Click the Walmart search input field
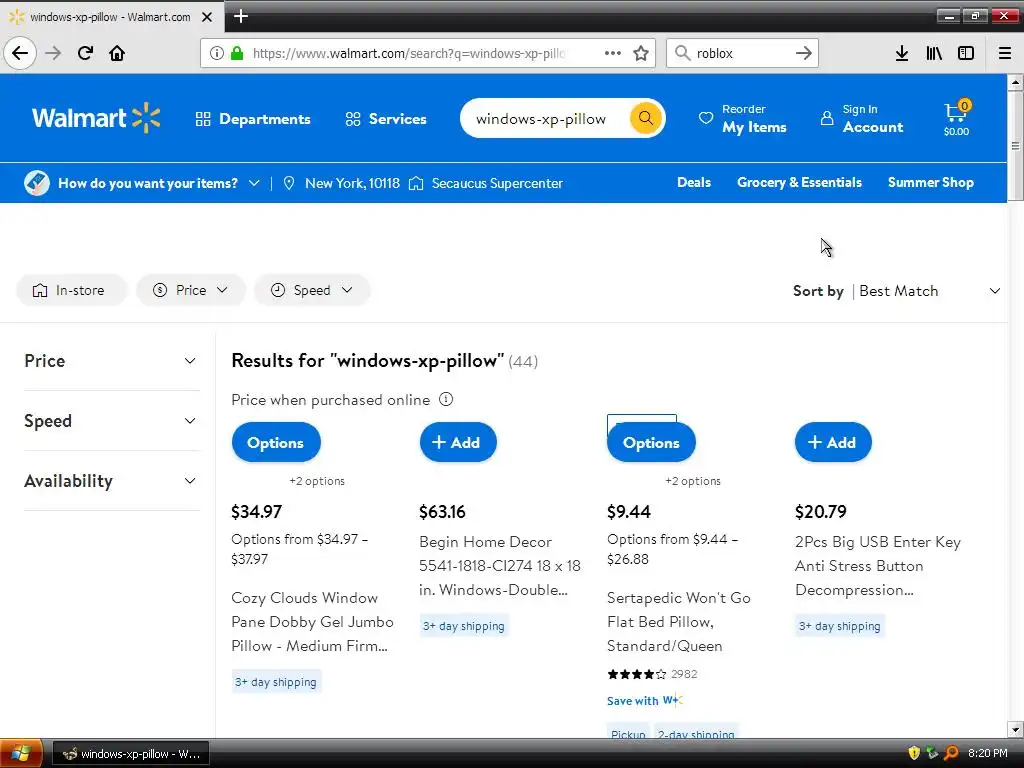 [x=541, y=118]
